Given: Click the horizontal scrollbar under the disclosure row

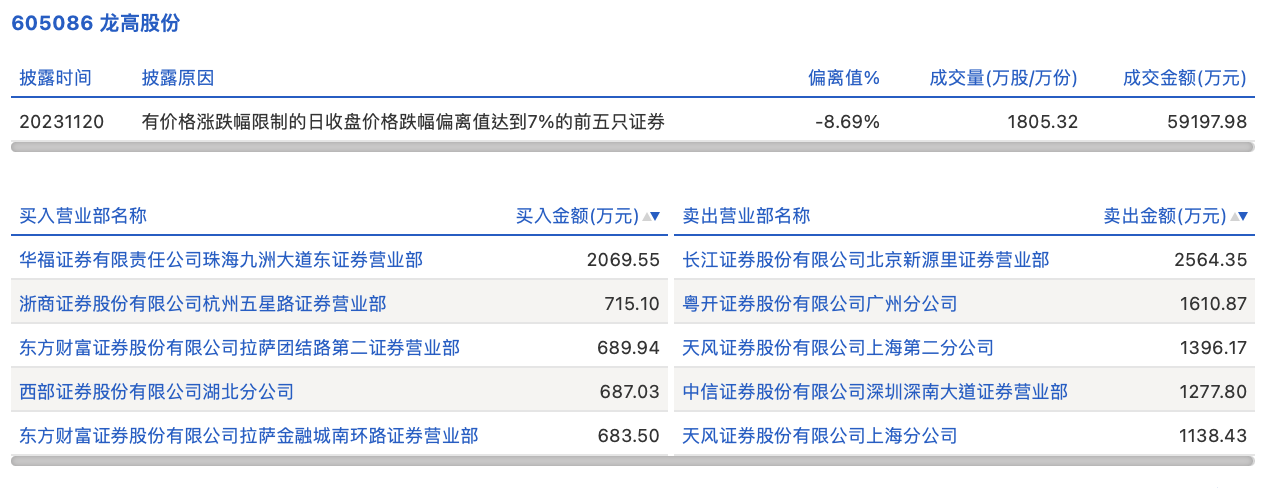Looking at the screenshot, I should [632, 147].
